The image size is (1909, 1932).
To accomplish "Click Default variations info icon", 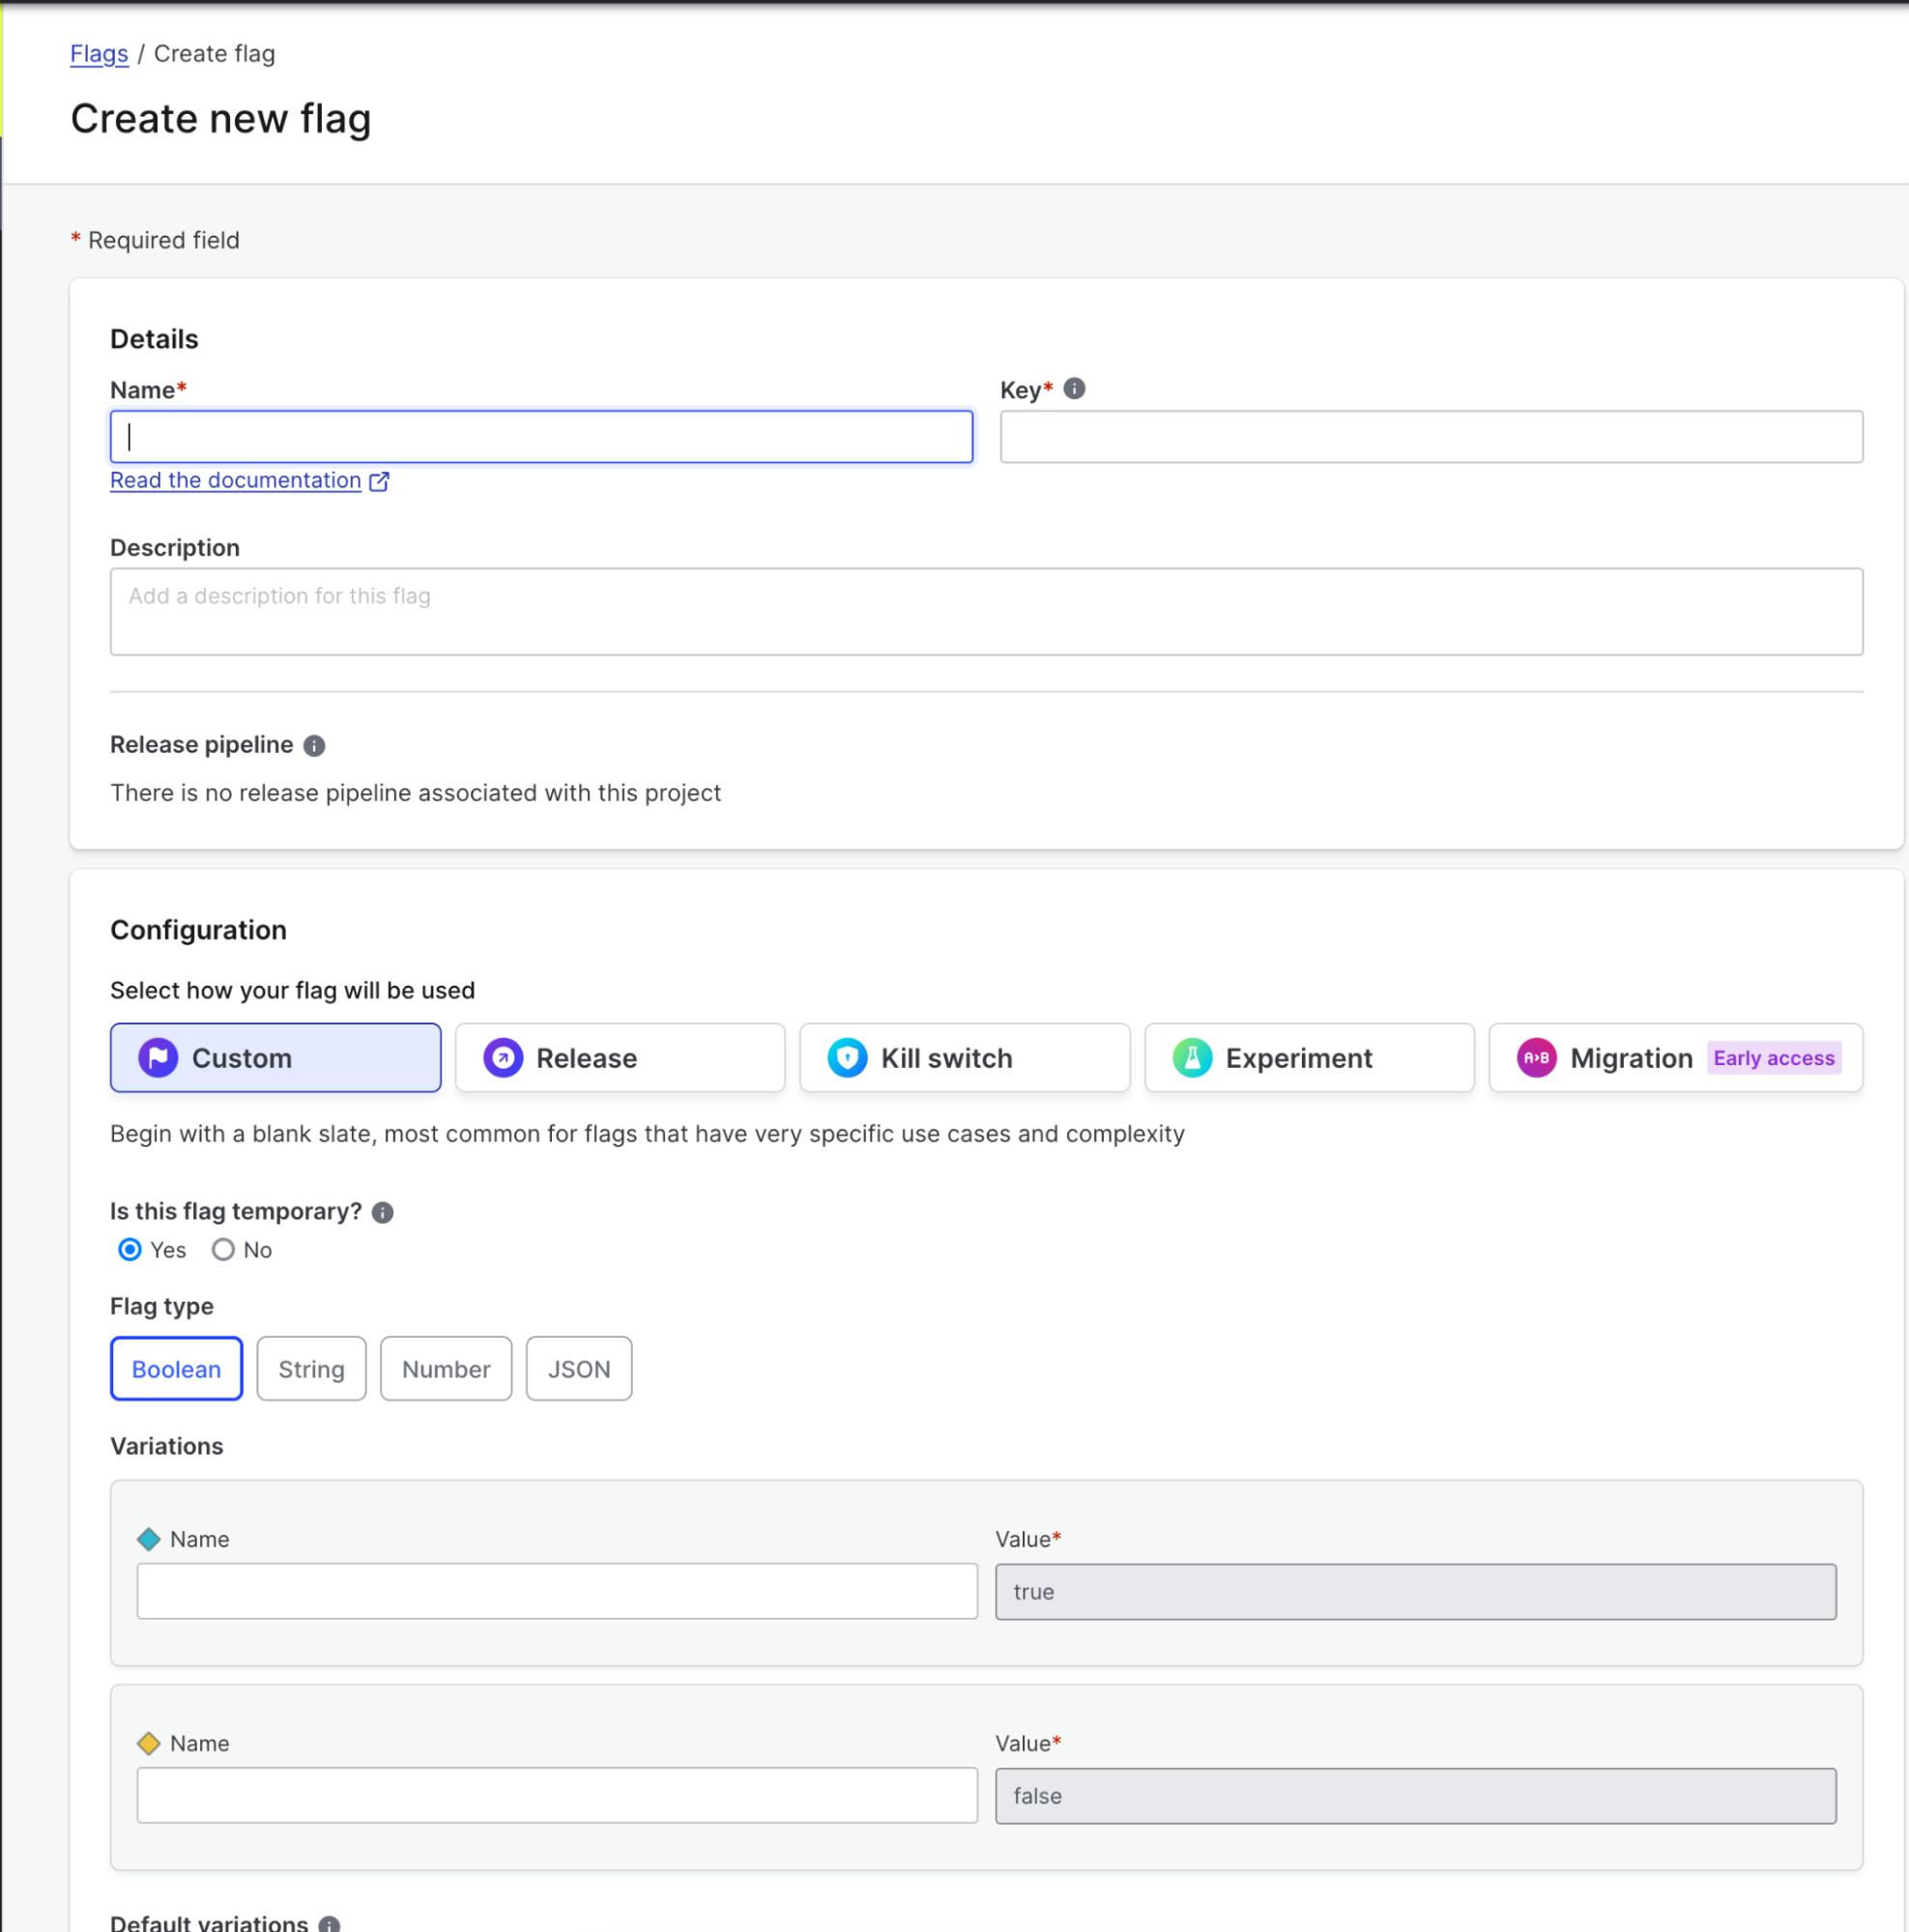I will pos(329,1924).
